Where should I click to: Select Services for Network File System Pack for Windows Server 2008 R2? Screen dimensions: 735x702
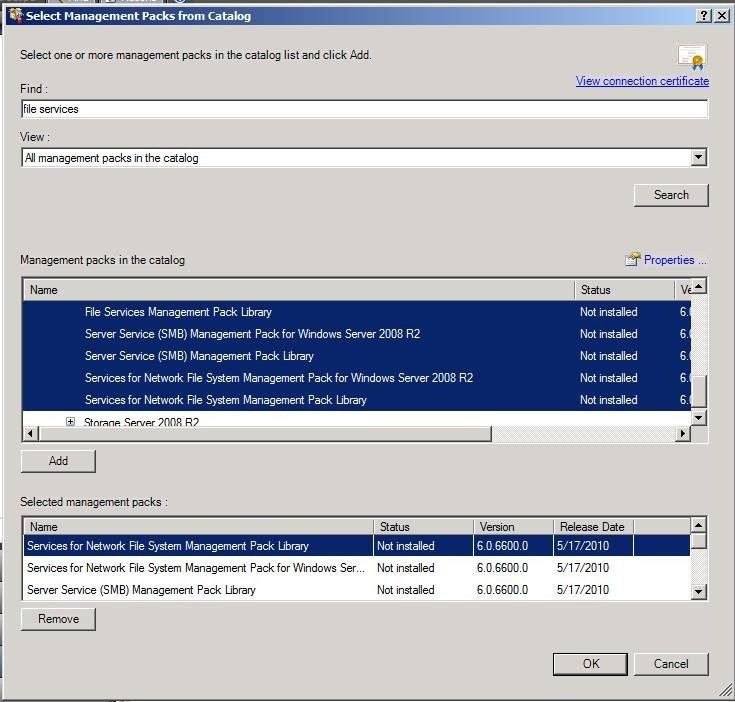356,378
